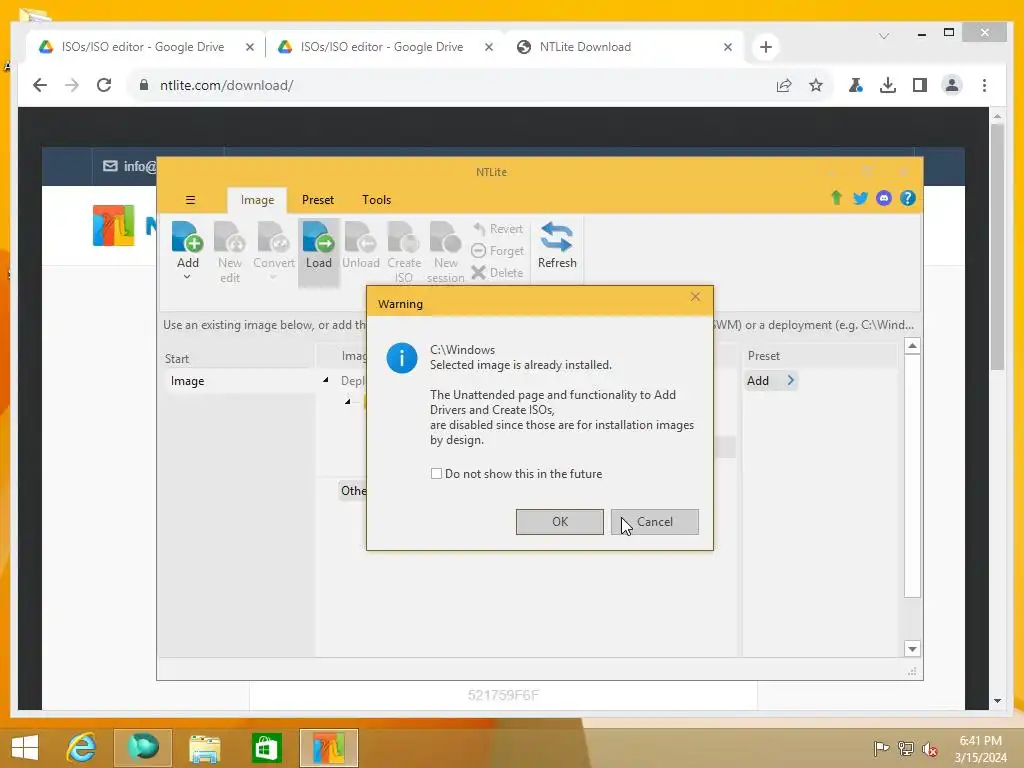Click the Share page icon in the address bar

pyautogui.click(x=784, y=85)
